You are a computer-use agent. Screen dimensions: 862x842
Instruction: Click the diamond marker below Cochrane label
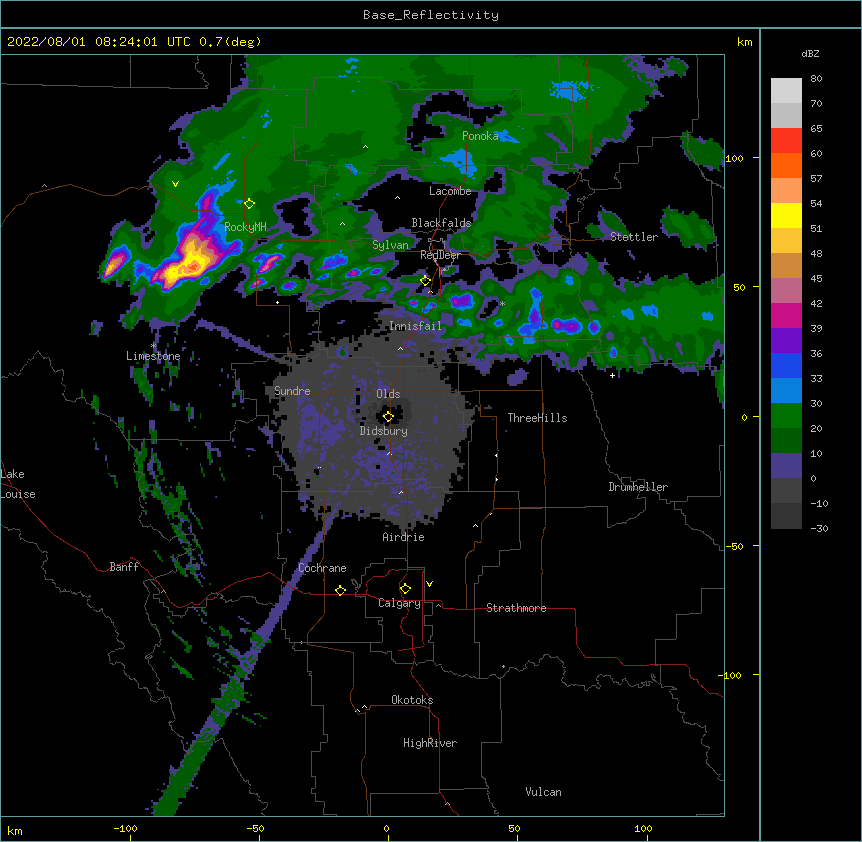point(340,590)
